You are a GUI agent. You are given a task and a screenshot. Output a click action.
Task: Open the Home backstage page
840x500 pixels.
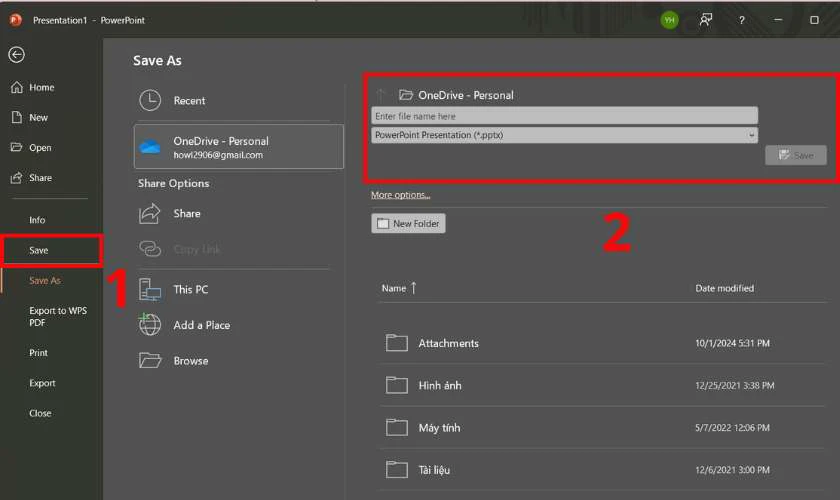(42, 87)
